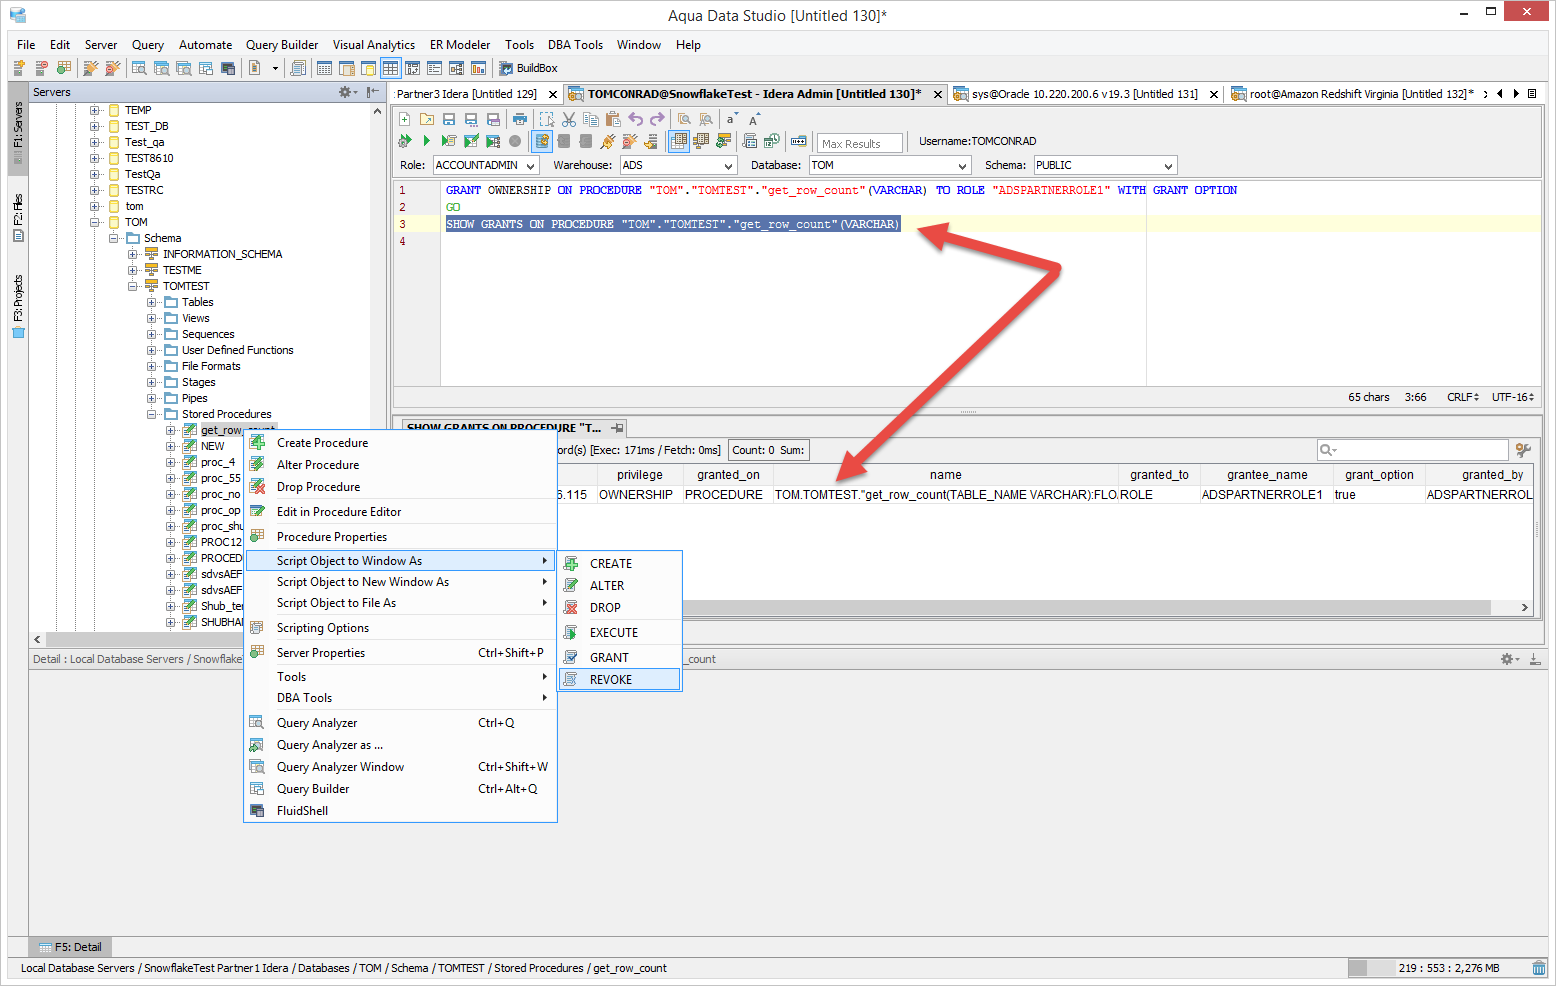Open the Visual Analytics menu

pos(374,45)
